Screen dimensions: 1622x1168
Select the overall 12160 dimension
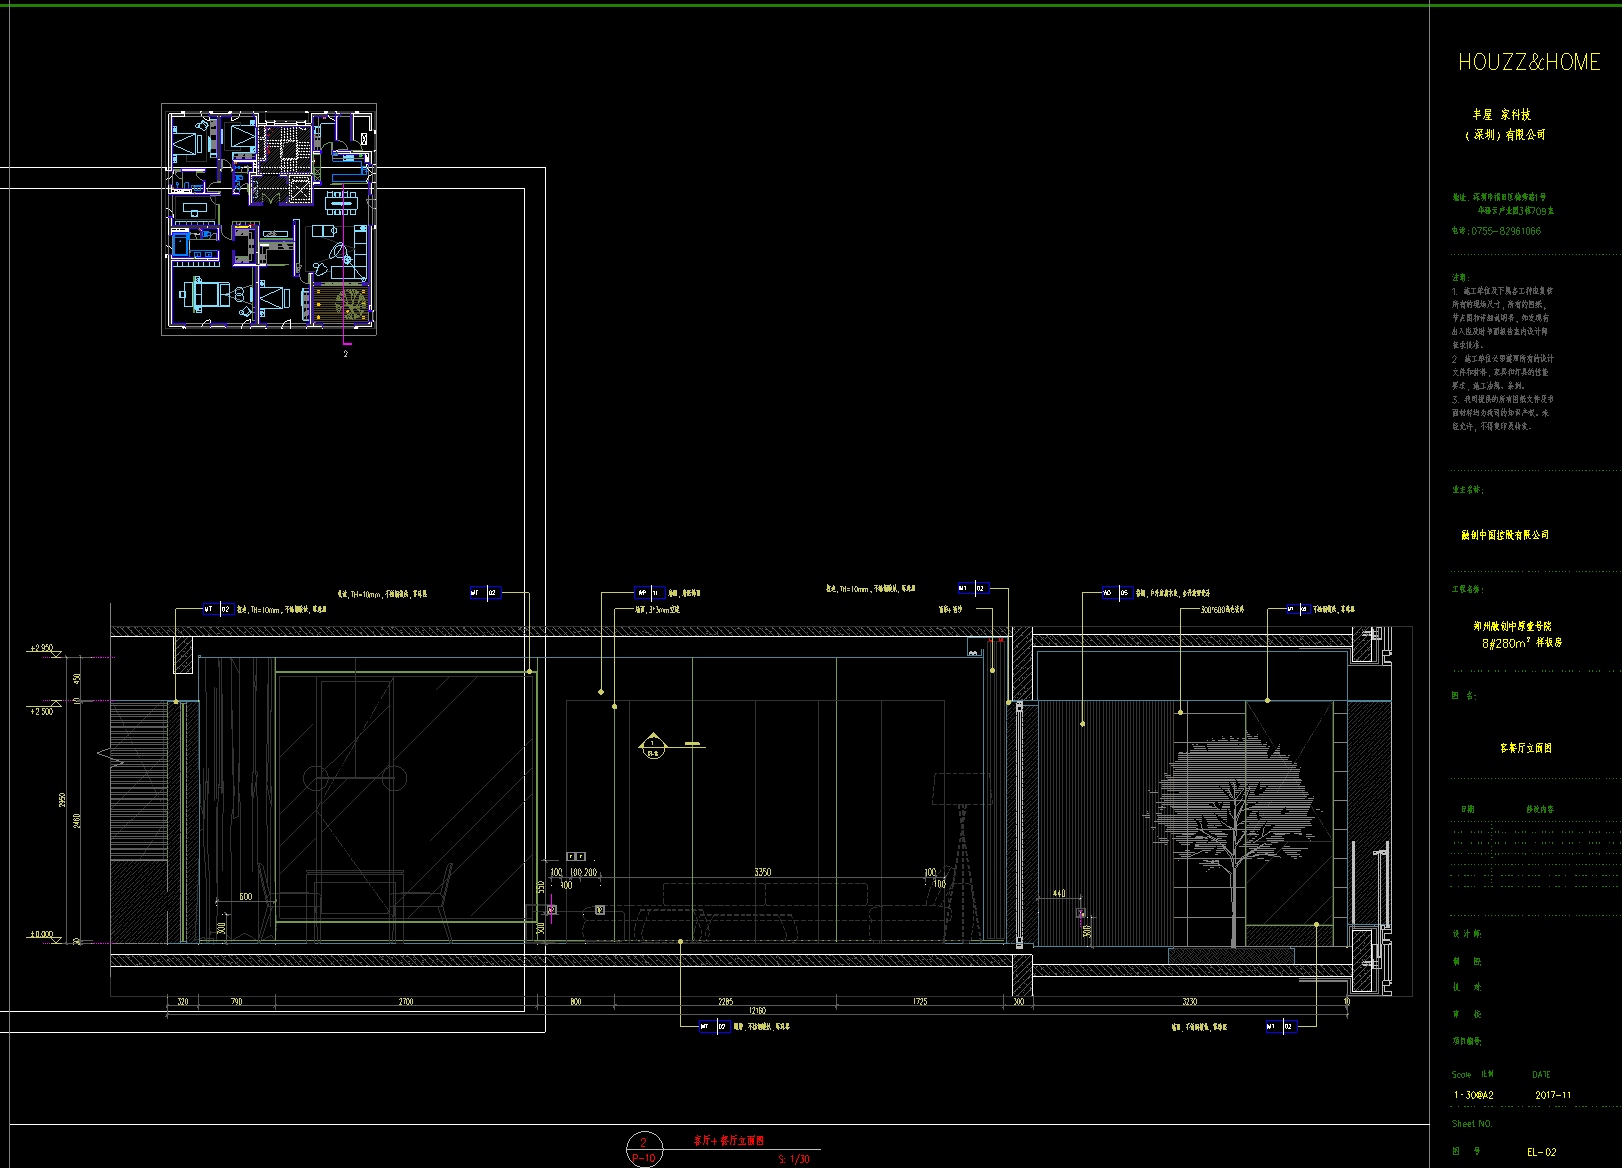(x=757, y=1011)
